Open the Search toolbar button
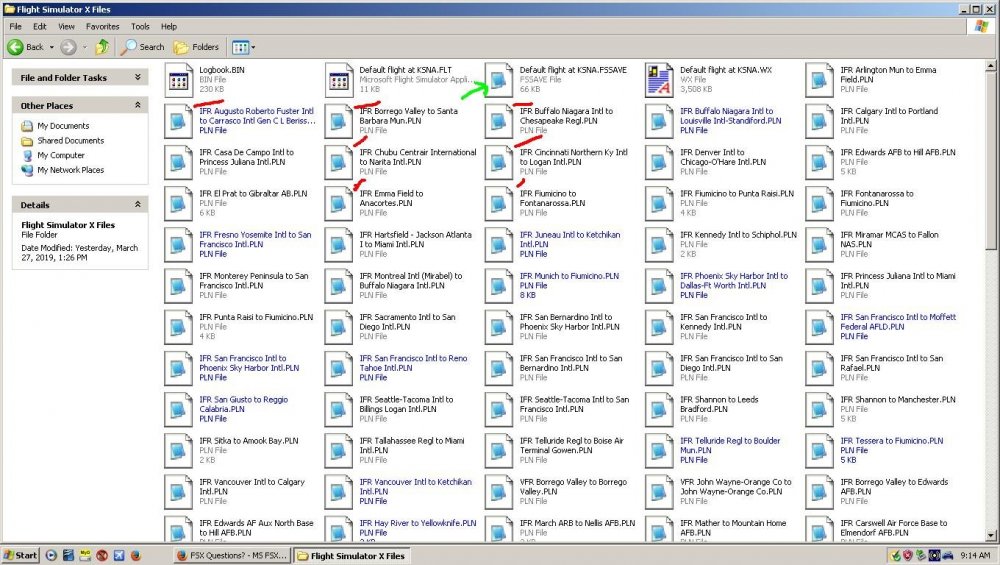The width and height of the screenshot is (1000, 565). 143,47
